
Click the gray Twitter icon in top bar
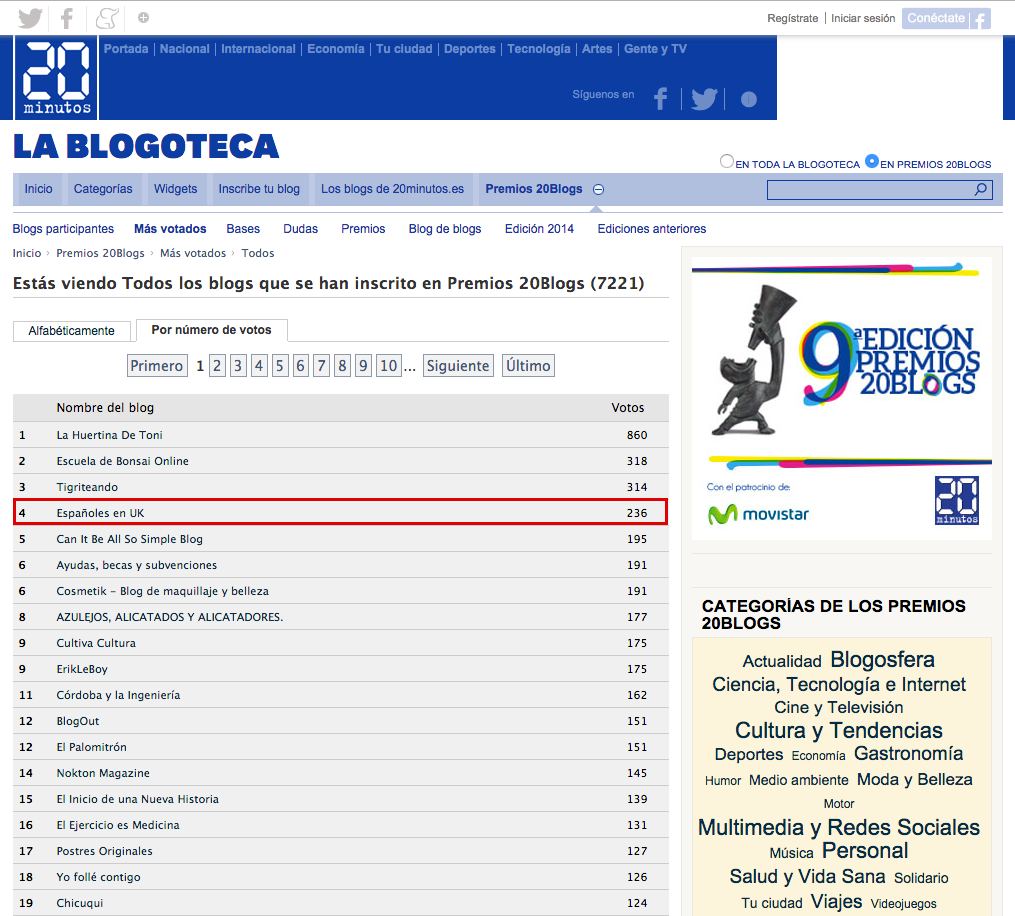point(30,18)
